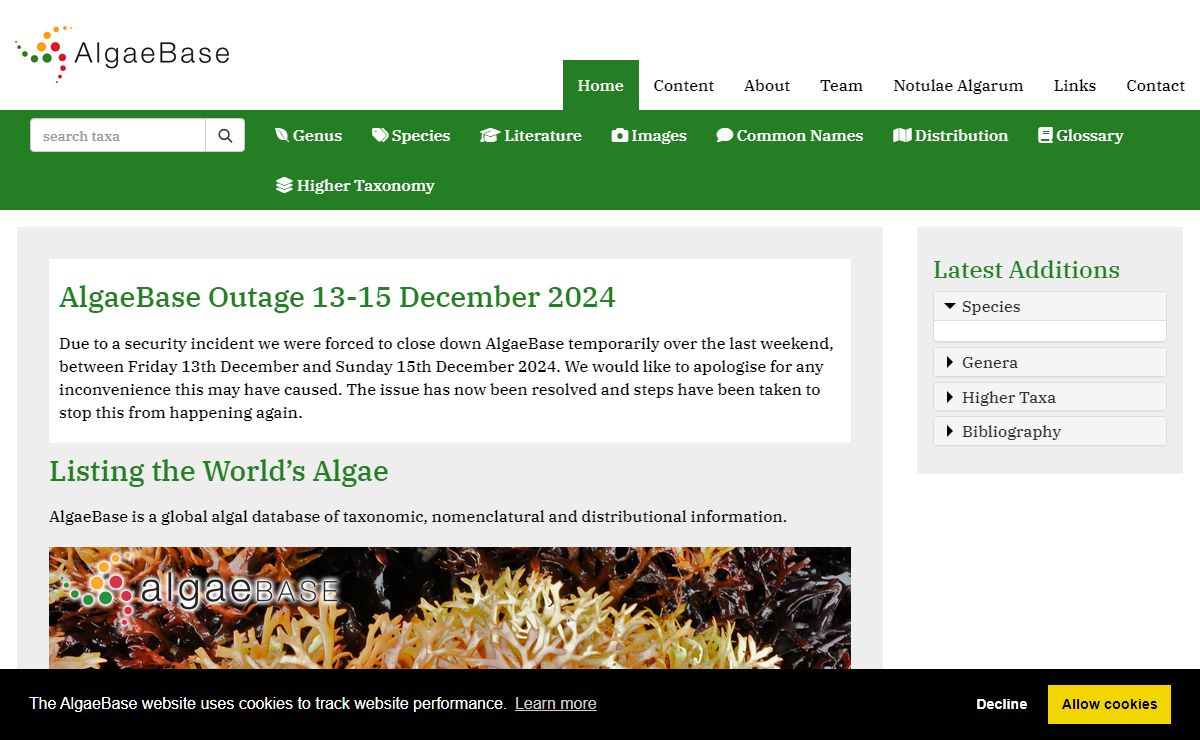Viewport: 1200px width, 740px height.
Task: Decline cookies in the banner
Action: 1001,704
